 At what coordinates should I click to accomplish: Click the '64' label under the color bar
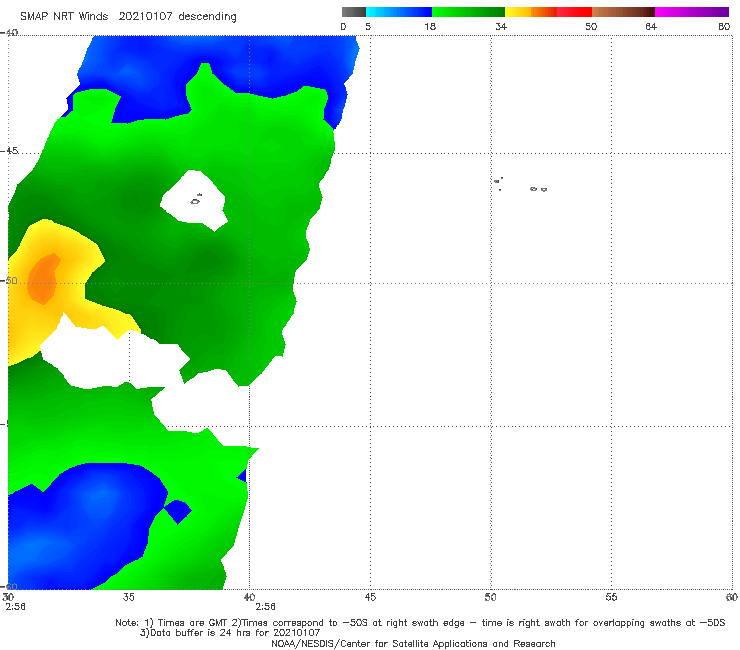pos(651,26)
